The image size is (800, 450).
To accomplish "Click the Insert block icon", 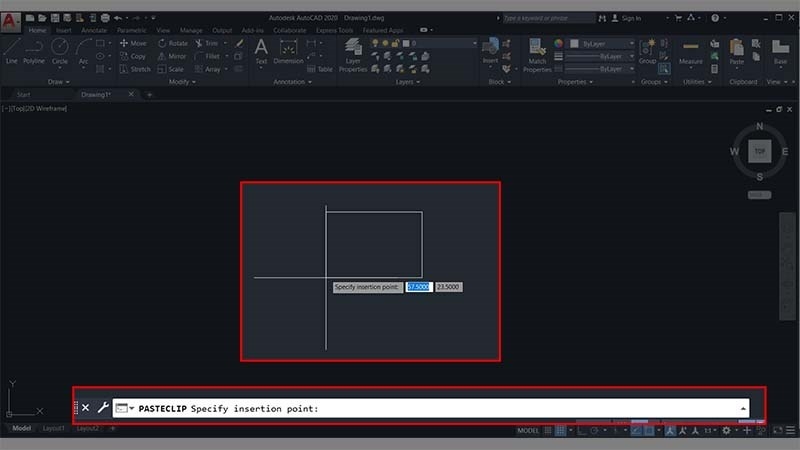I will [490, 51].
